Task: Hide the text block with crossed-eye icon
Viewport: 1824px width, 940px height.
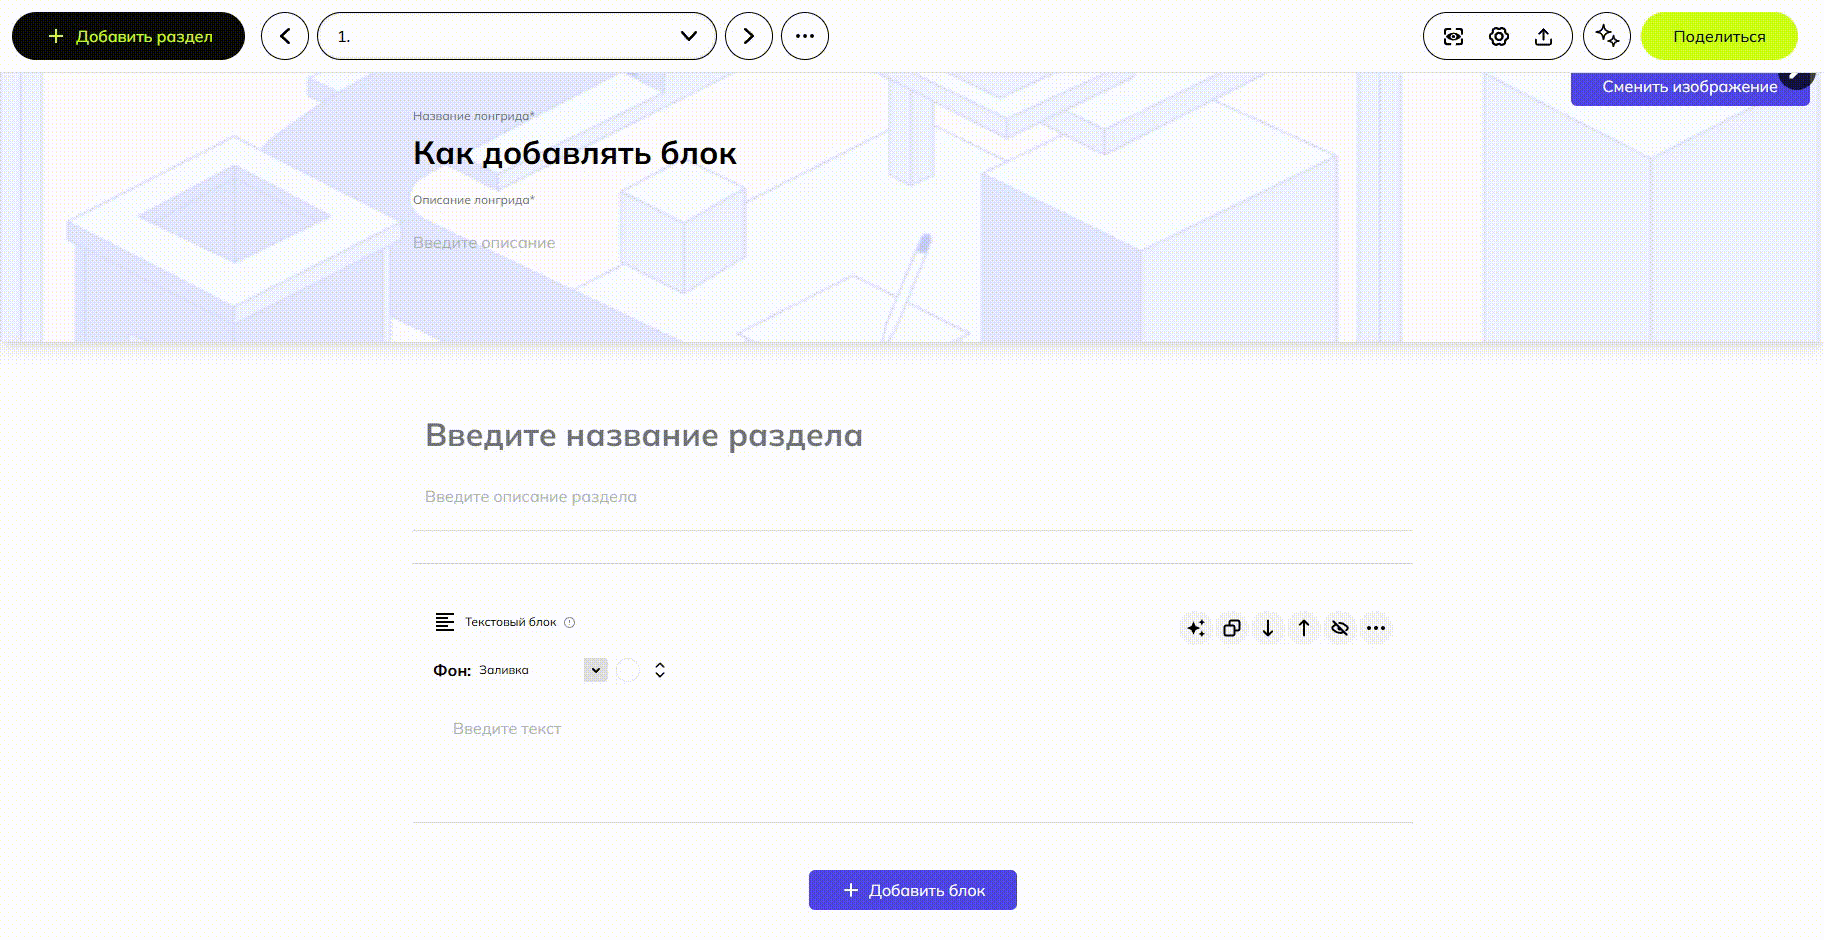Action: click(x=1340, y=628)
